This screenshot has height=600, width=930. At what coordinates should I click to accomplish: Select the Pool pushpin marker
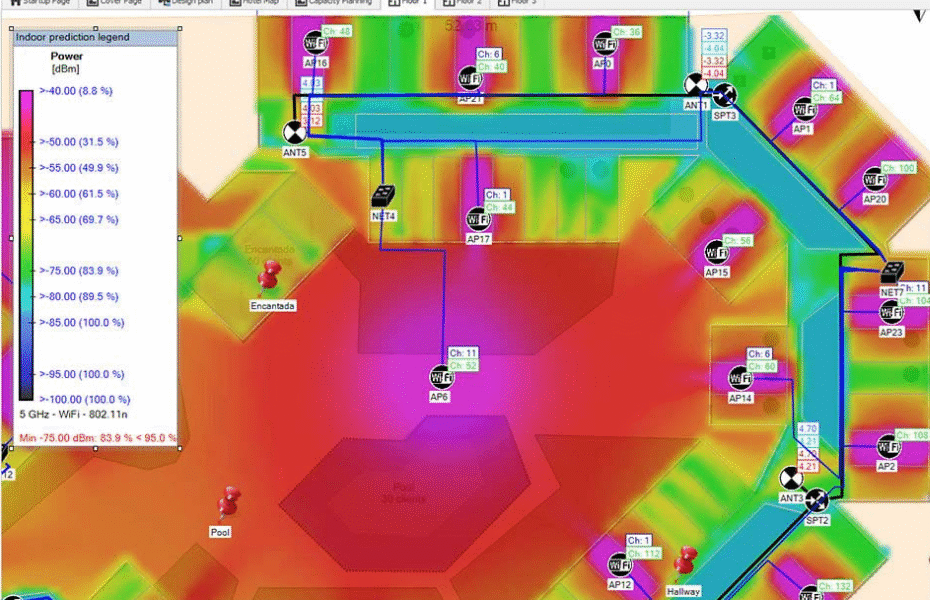tap(229, 503)
